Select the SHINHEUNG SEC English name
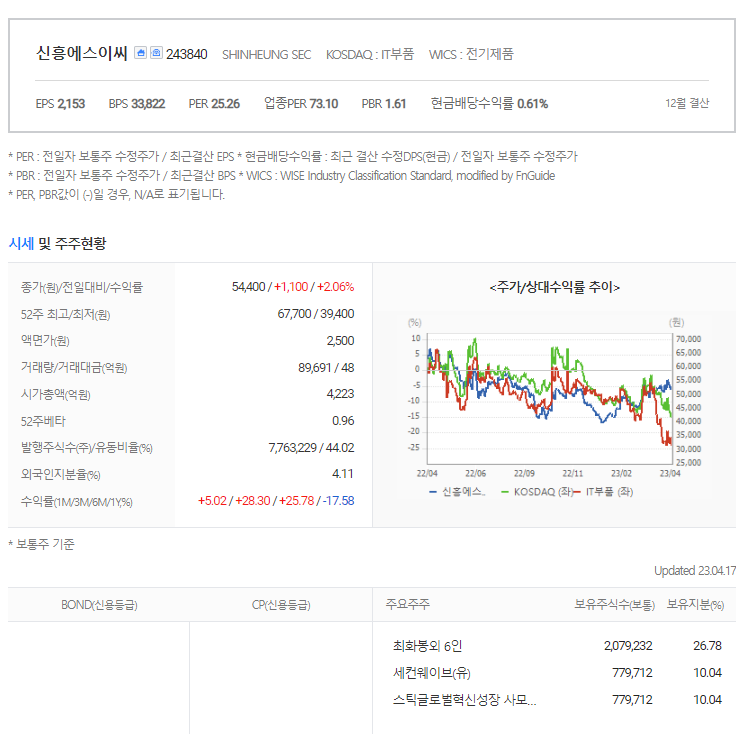 (x=267, y=55)
